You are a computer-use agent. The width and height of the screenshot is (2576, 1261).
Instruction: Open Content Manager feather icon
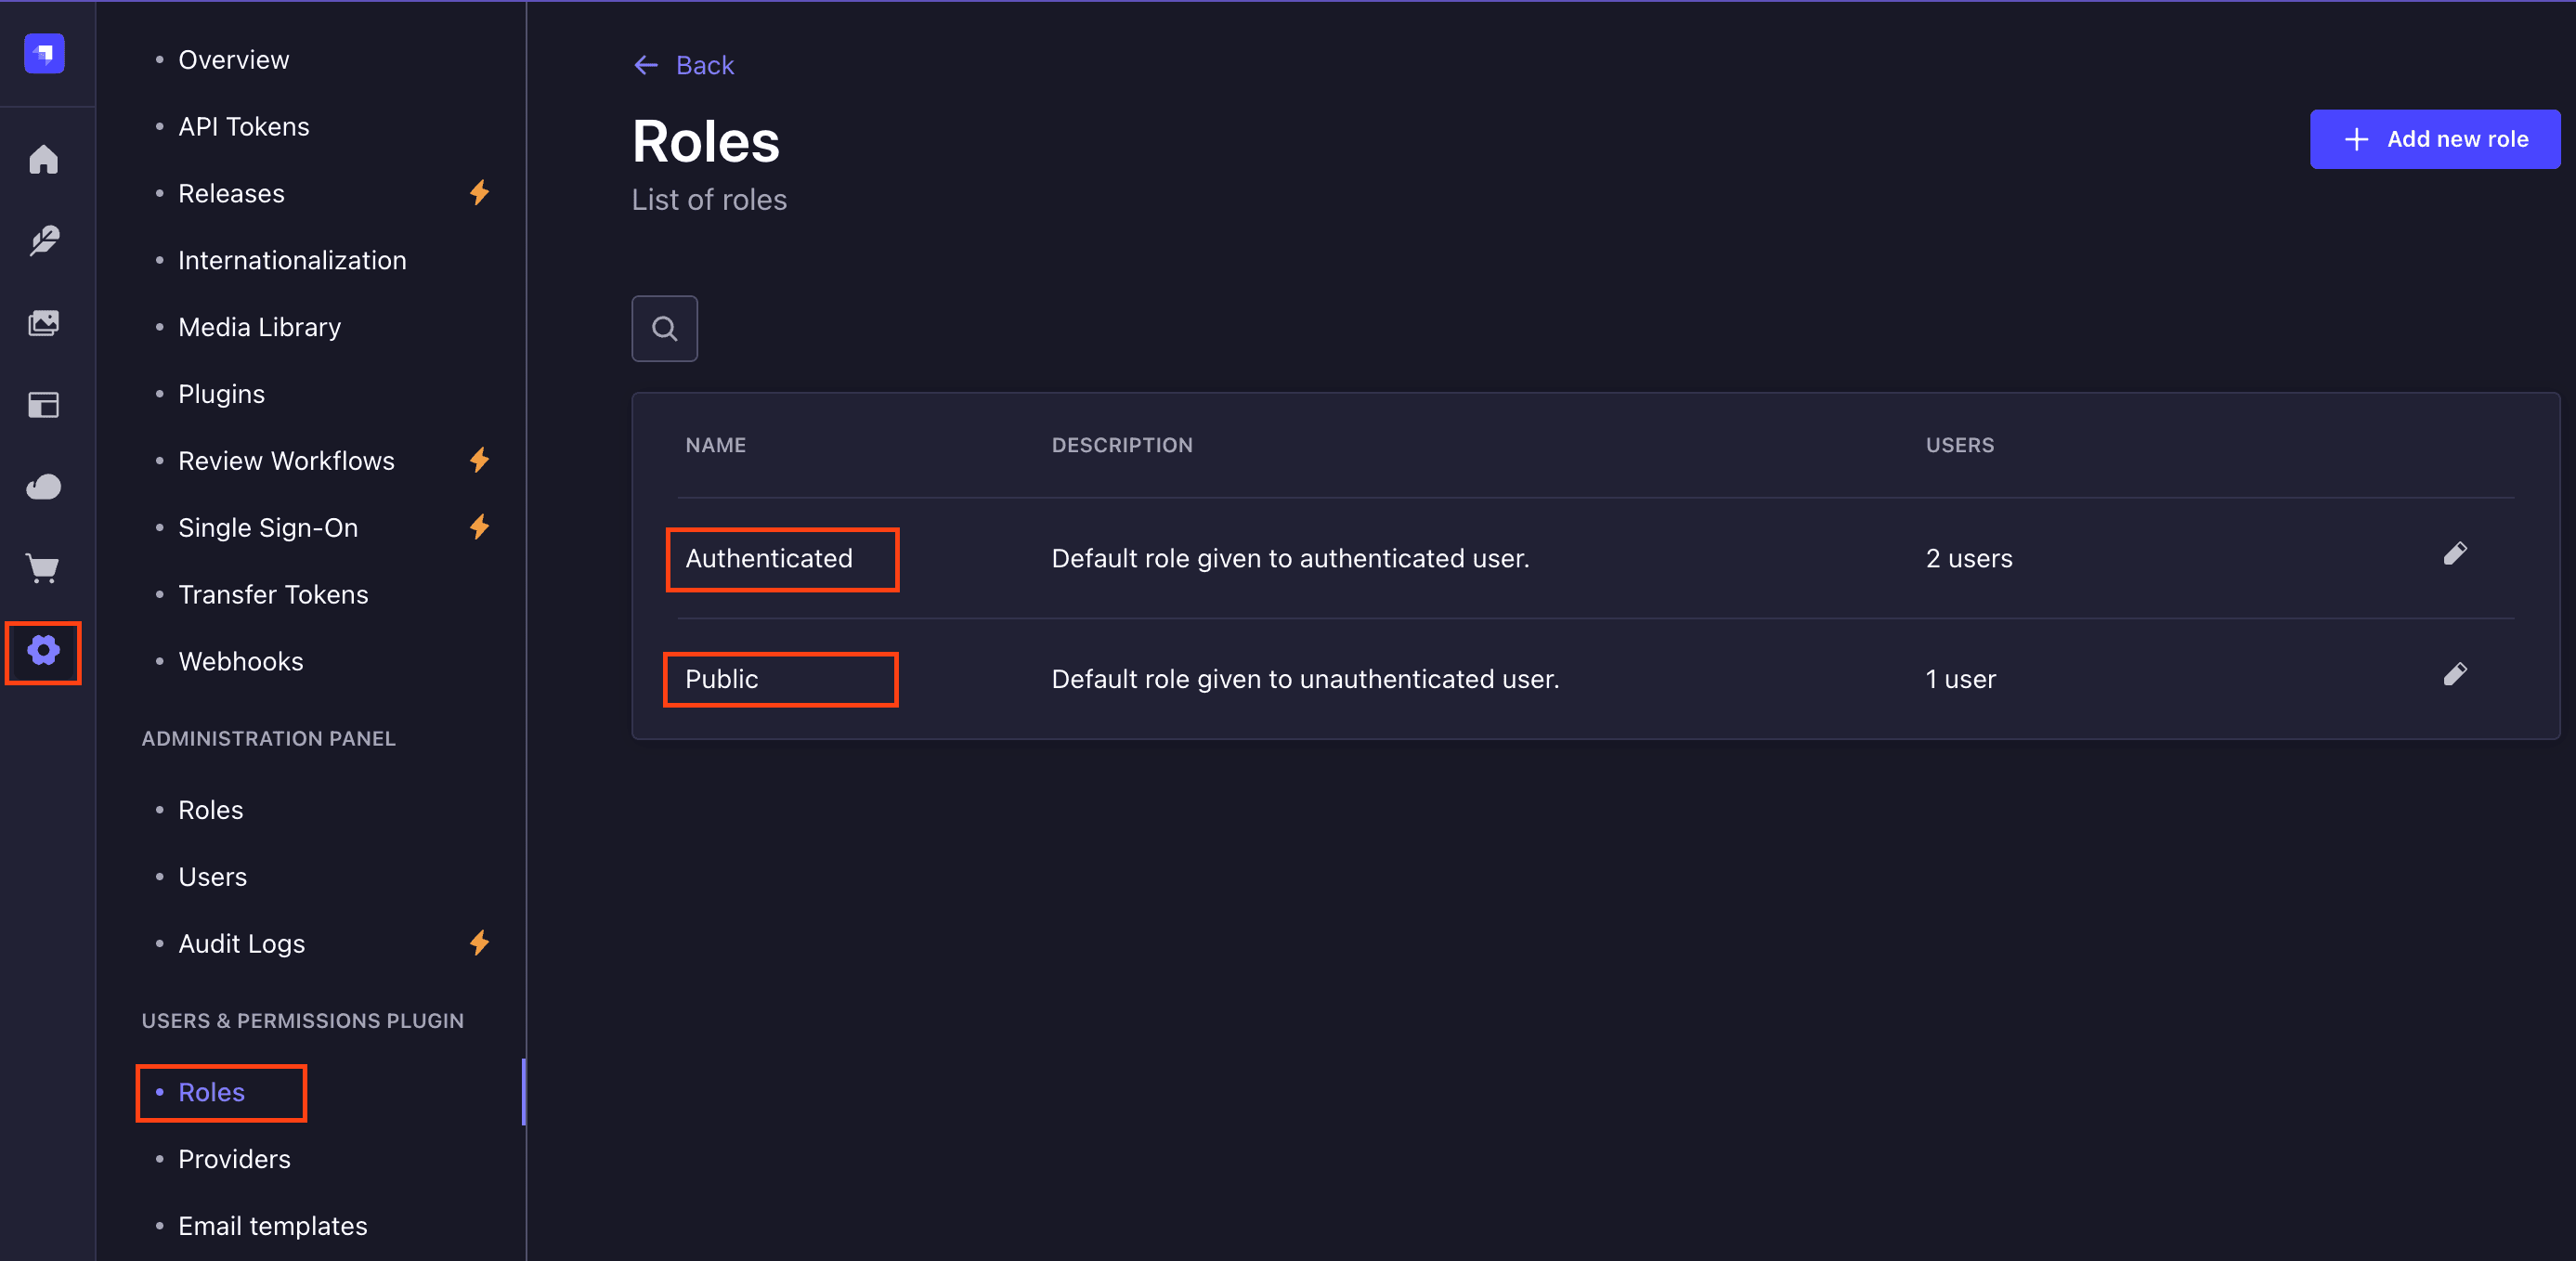click(x=44, y=241)
